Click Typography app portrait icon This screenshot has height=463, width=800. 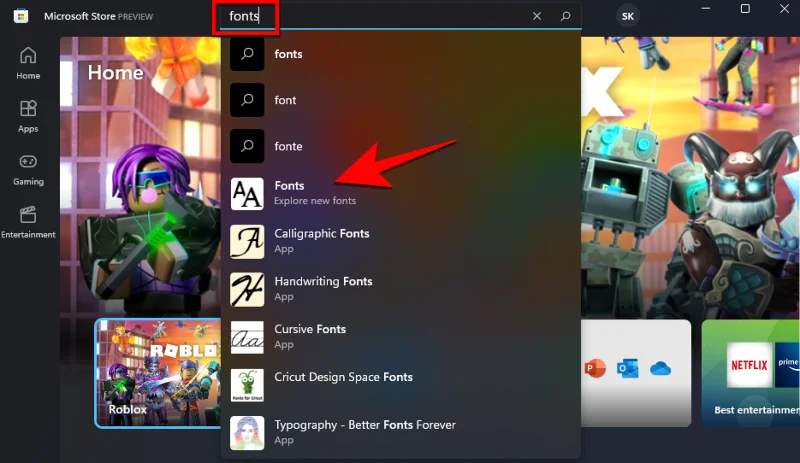[247, 433]
